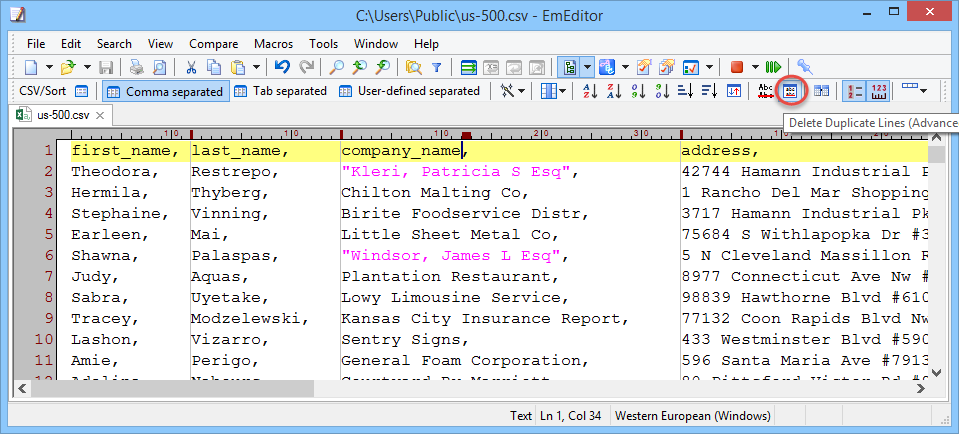Screen dimensions: 959x434
Task: Open Find with the plain magnifier icon
Action: pos(336,67)
